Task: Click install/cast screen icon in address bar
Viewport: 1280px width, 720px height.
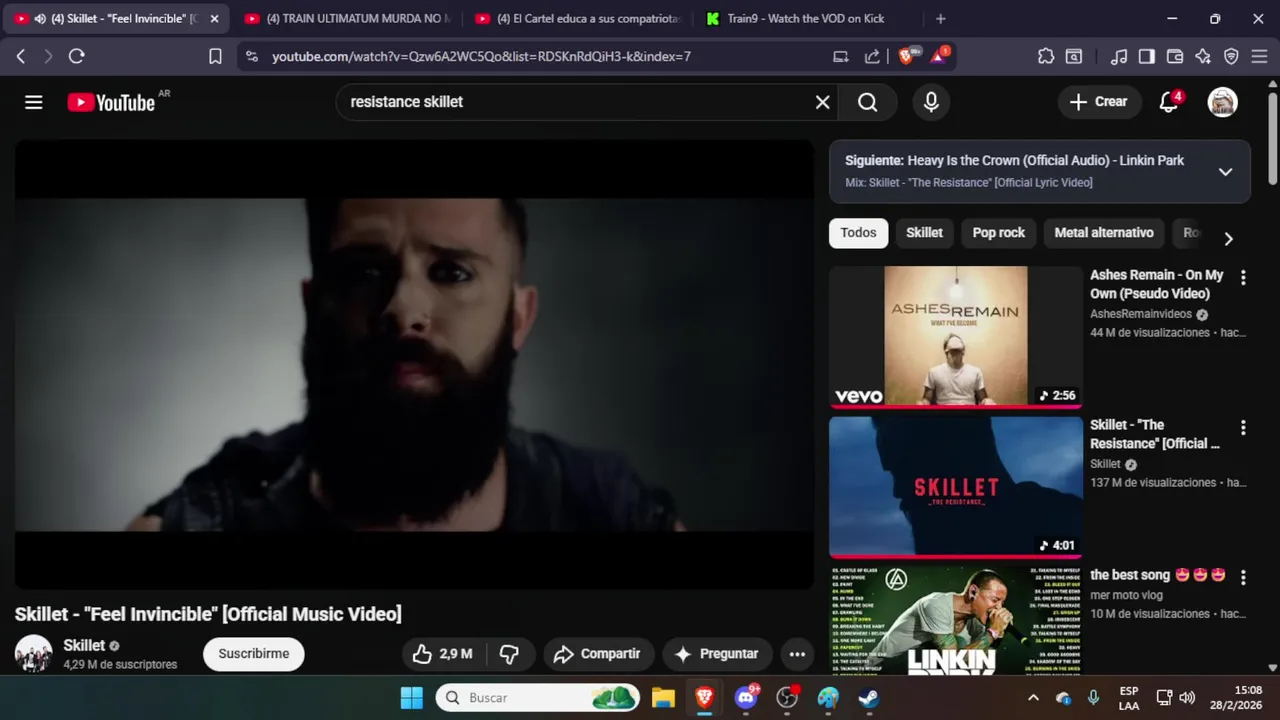Action: [x=841, y=56]
